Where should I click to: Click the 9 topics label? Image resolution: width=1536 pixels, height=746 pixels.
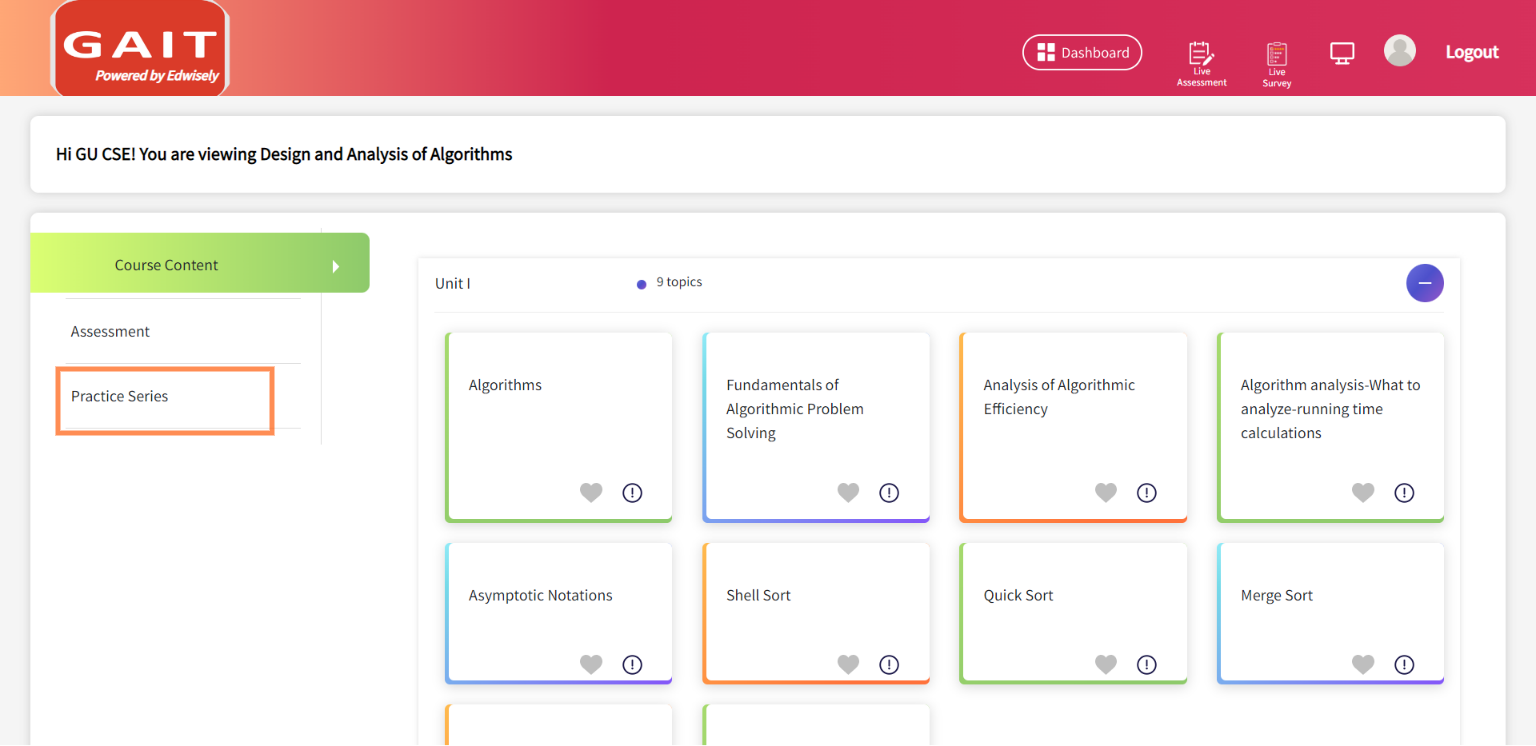679,282
